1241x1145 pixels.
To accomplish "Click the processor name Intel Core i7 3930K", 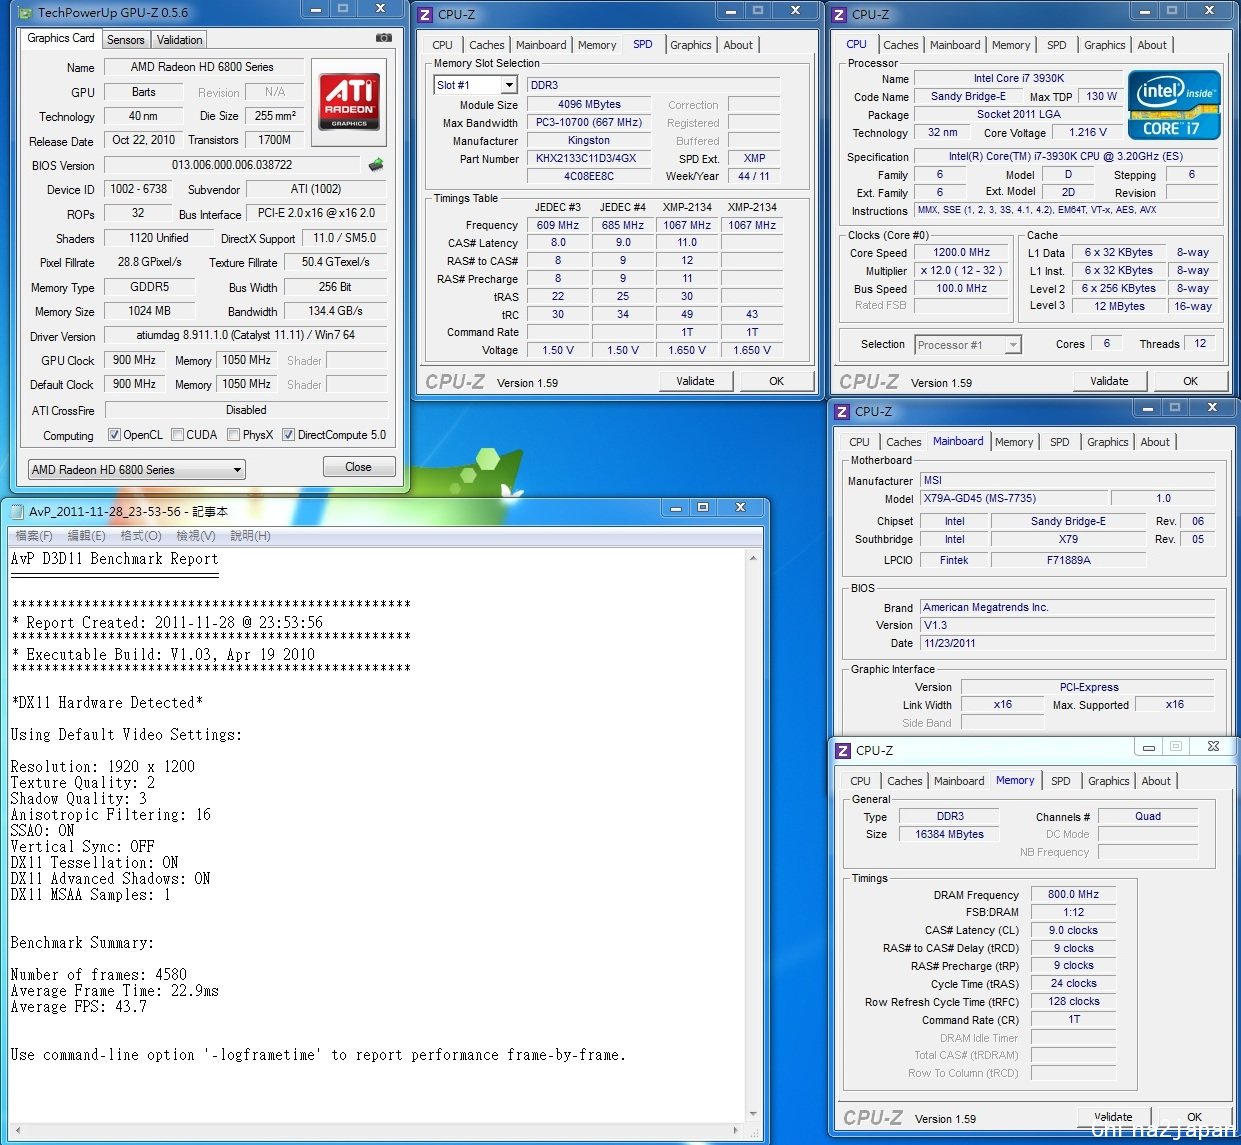I will [x=1018, y=78].
